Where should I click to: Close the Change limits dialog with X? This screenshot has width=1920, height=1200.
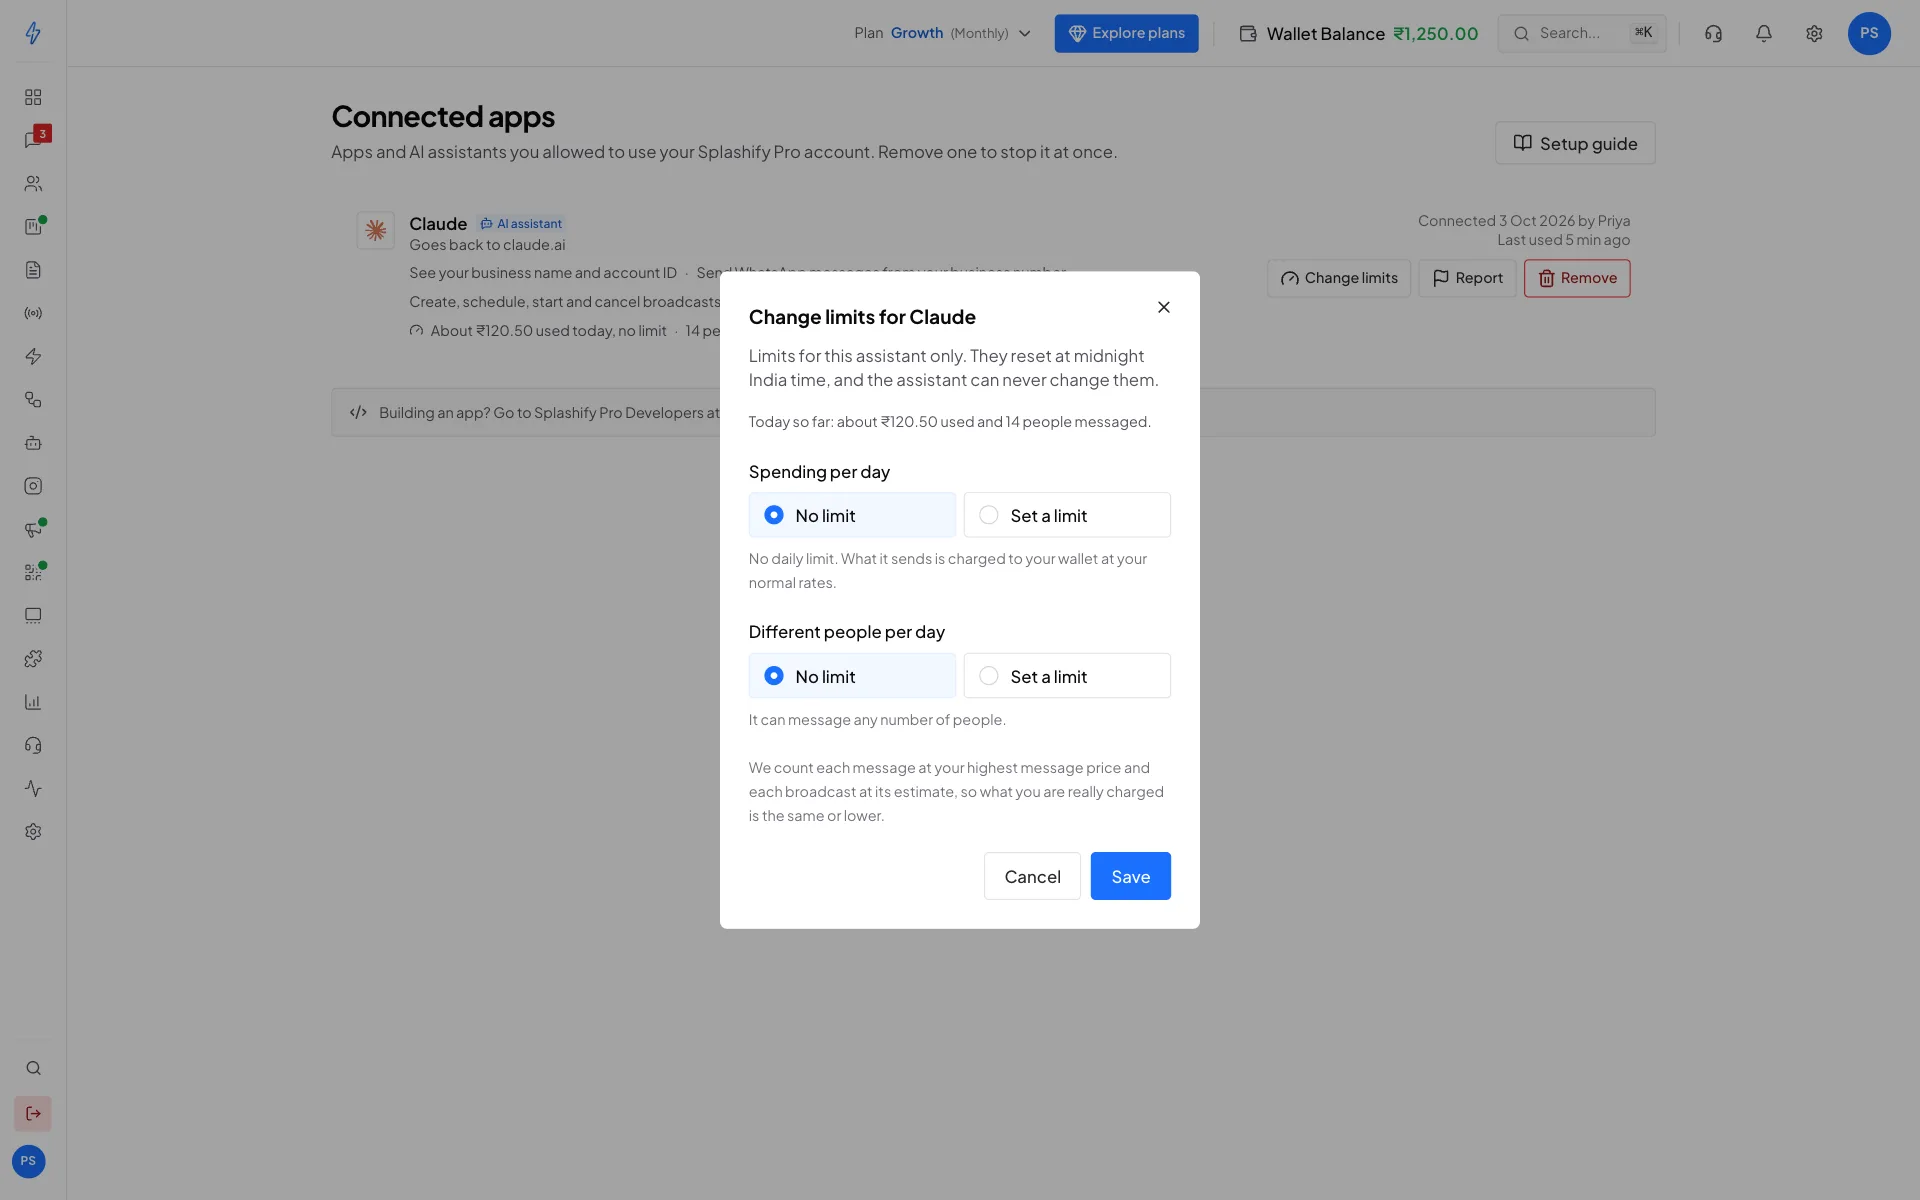1164,307
